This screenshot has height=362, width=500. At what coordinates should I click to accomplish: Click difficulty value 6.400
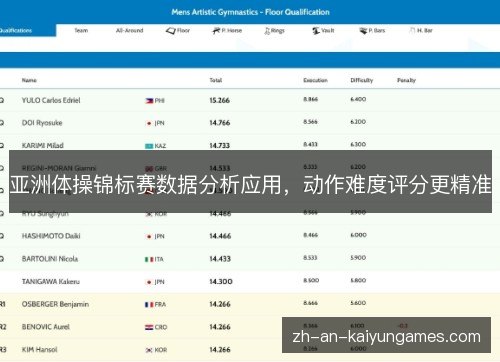tap(358, 99)
